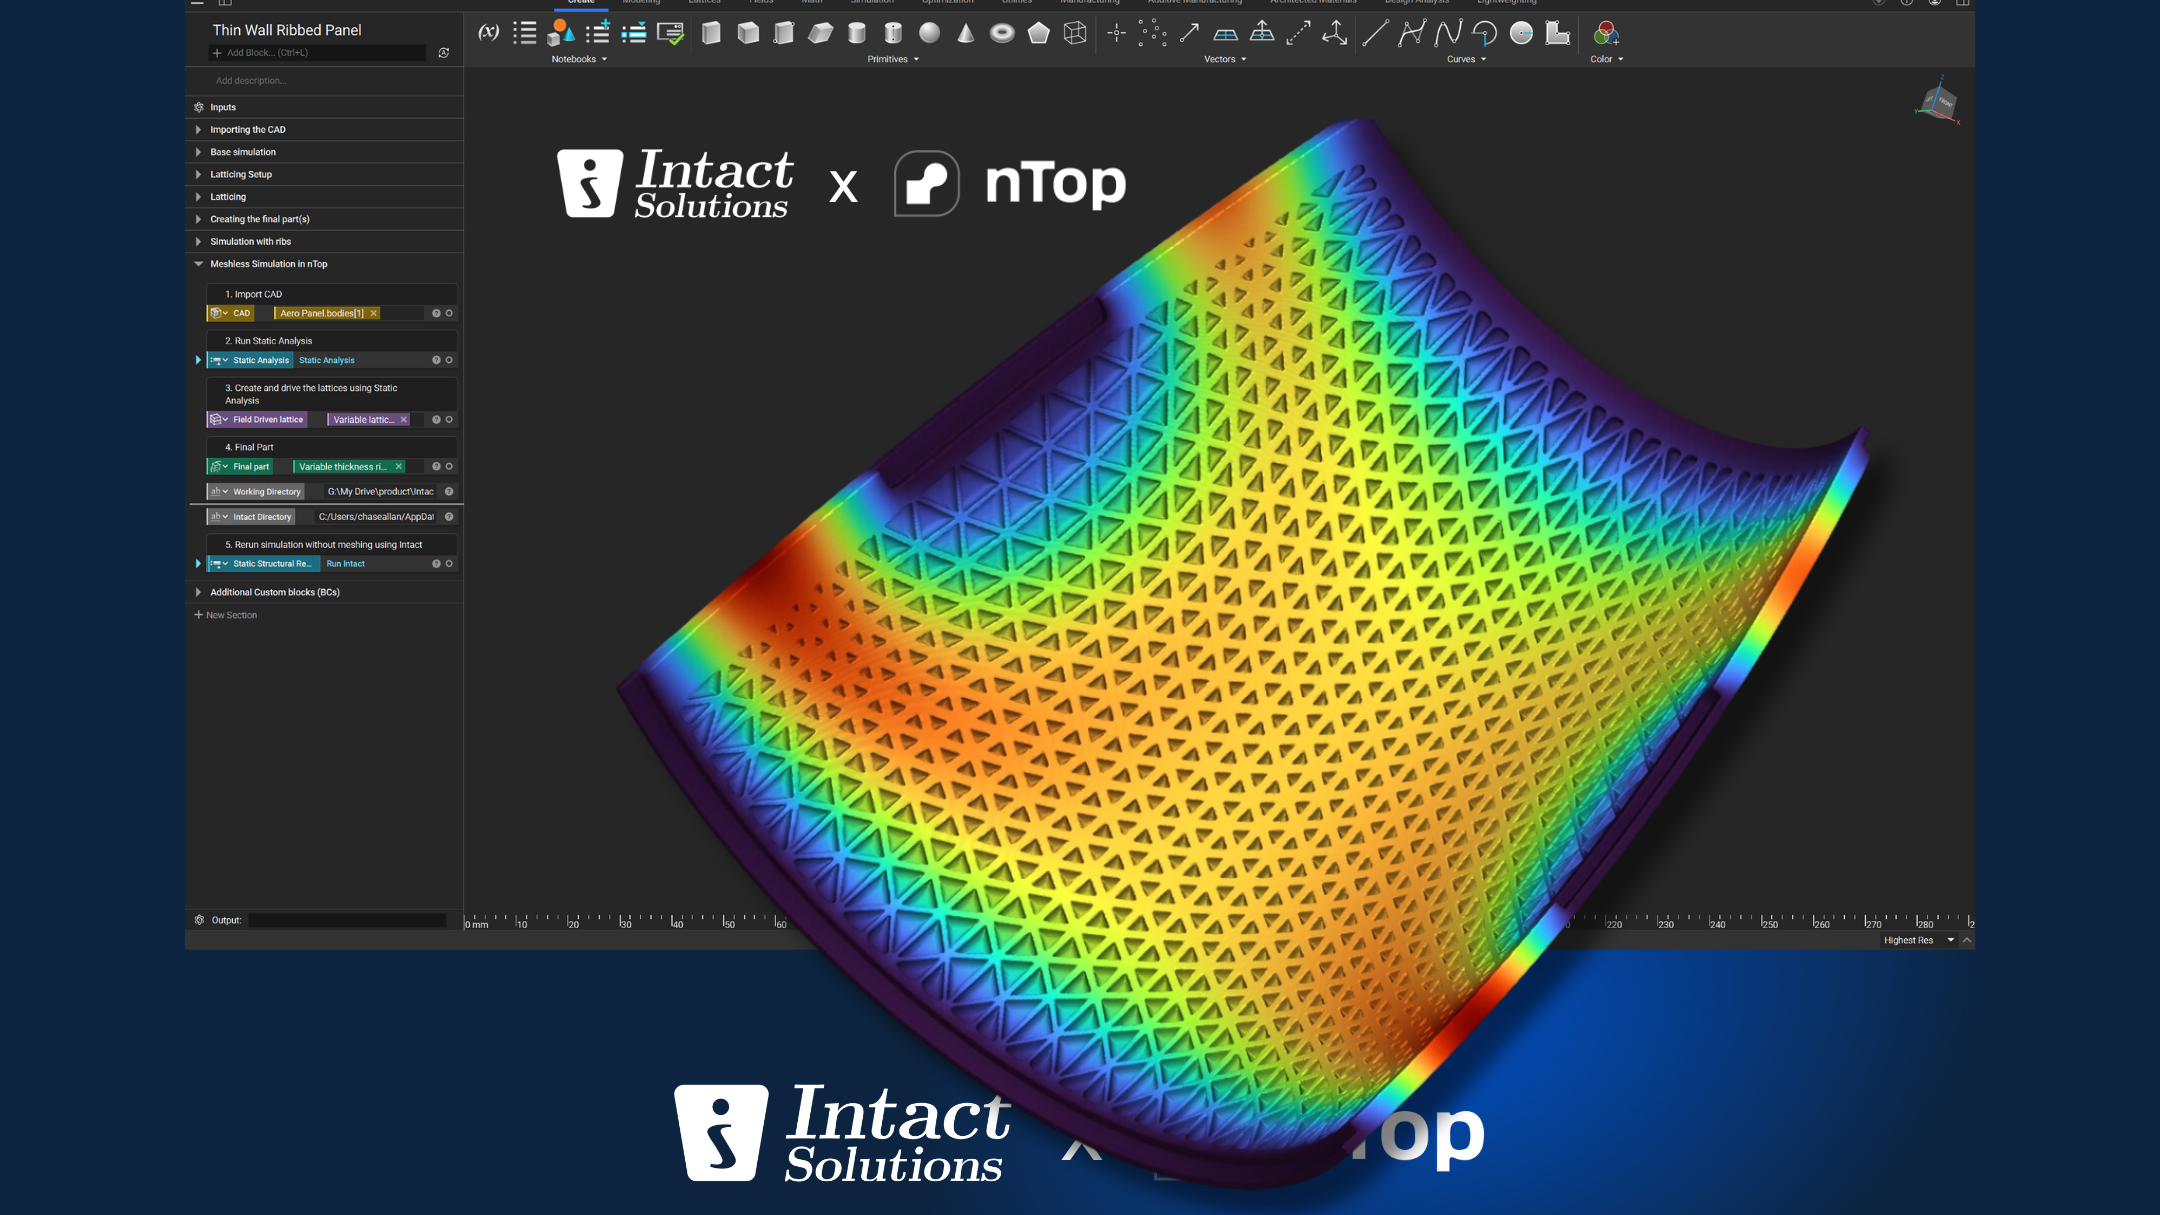
Task: Expand the Latticing Setup section
Action: tap(198, 174)
